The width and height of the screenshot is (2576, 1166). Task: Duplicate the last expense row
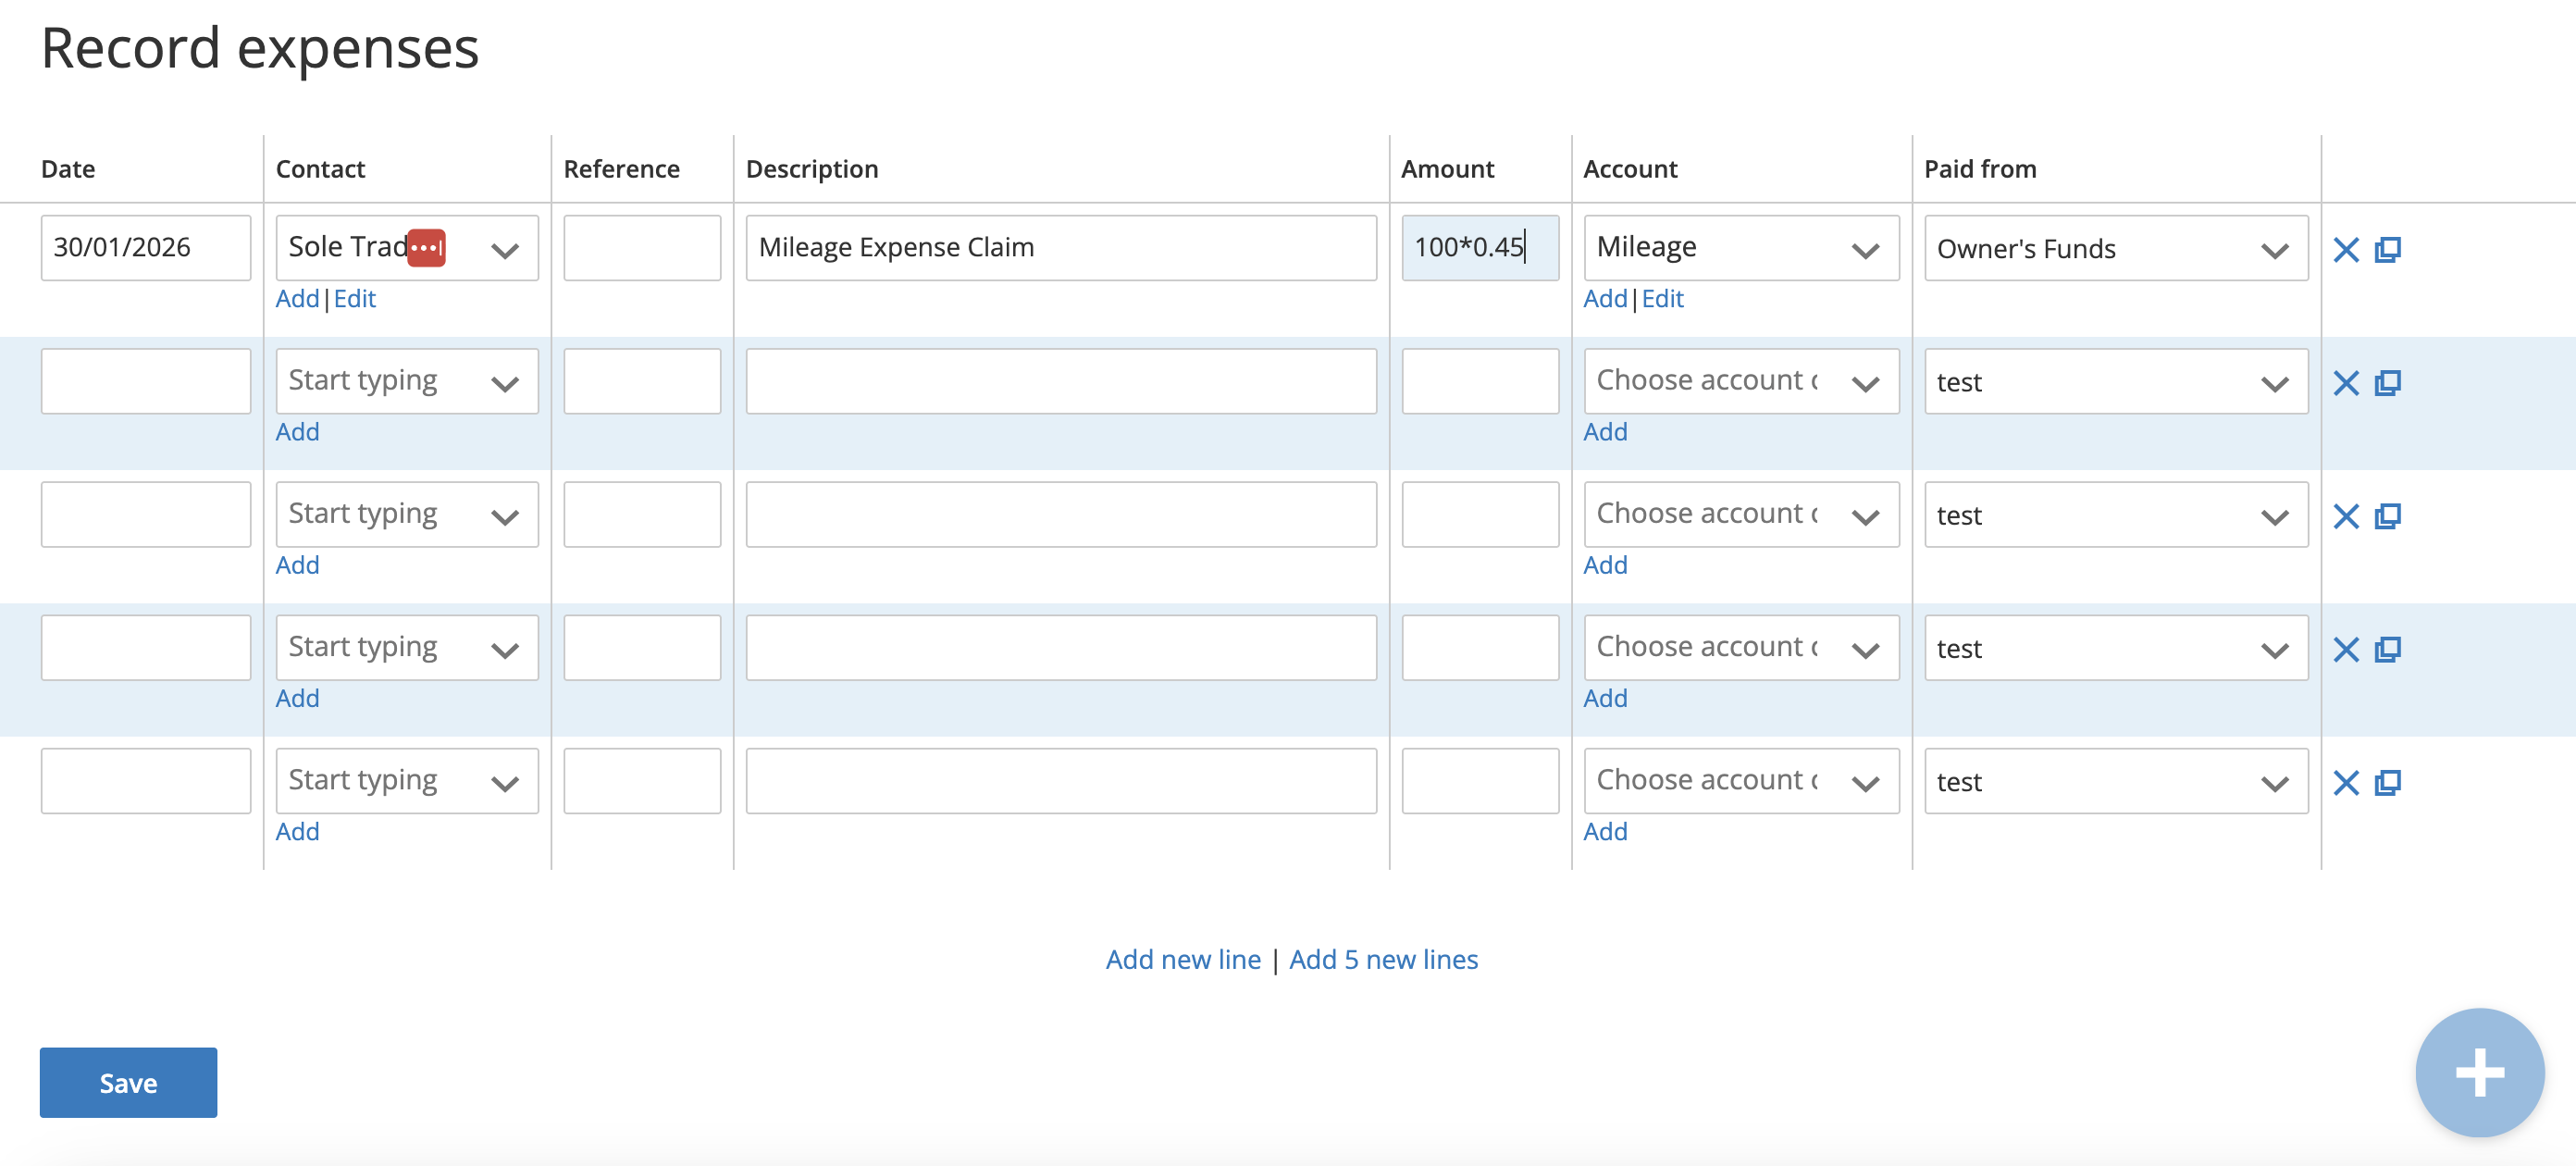pyautogui.click(x=2387, y=782)
